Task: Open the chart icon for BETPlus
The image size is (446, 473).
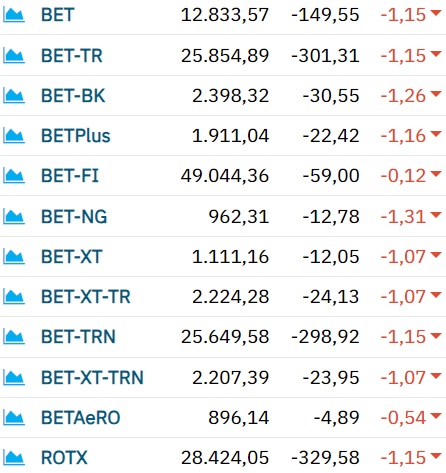Action: coord(14,136)
